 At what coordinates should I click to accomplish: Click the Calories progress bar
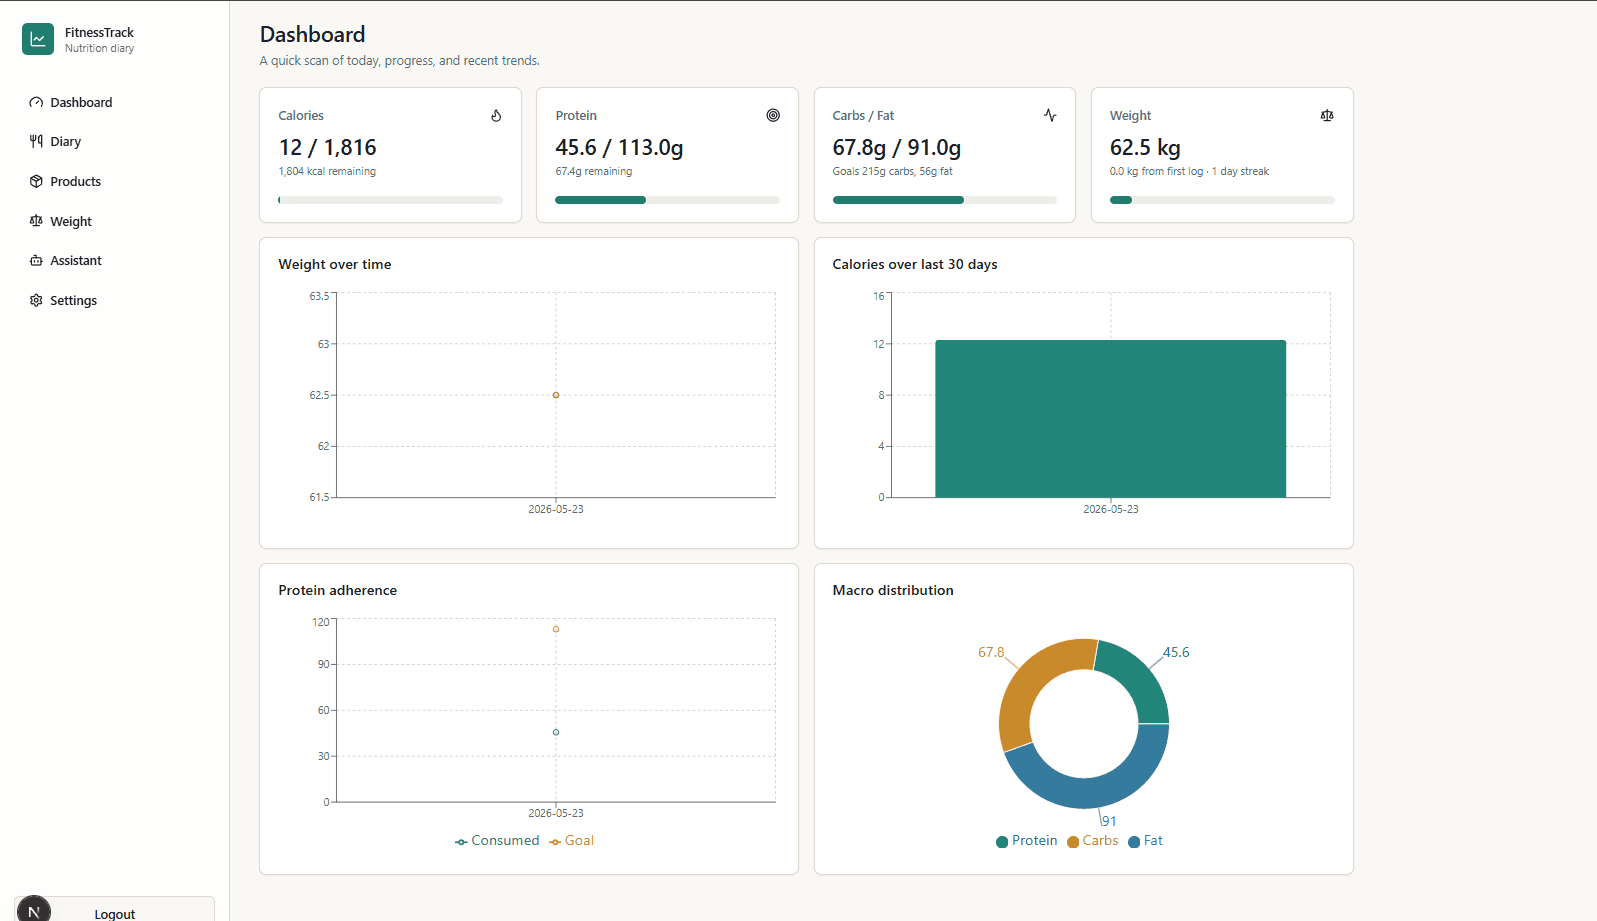[390, 200]
